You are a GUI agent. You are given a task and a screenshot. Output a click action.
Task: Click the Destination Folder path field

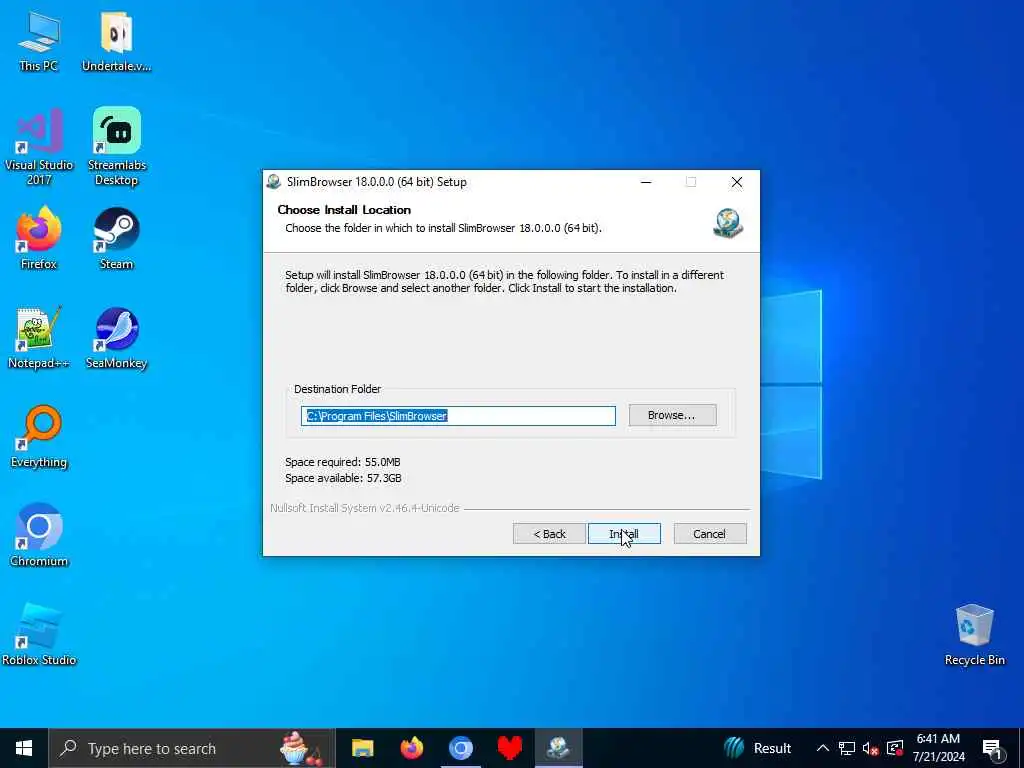coord(458,416)
